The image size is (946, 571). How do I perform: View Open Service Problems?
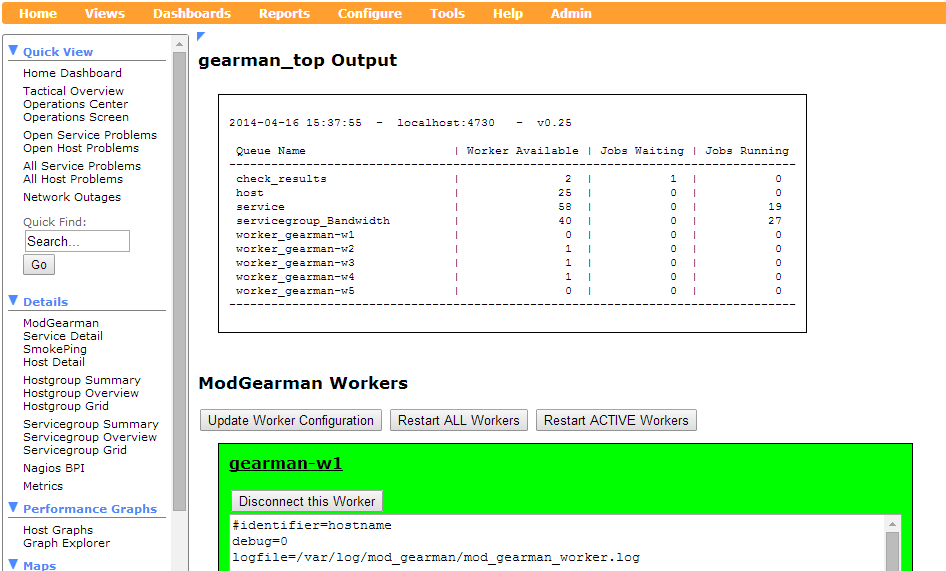(90, 135)
